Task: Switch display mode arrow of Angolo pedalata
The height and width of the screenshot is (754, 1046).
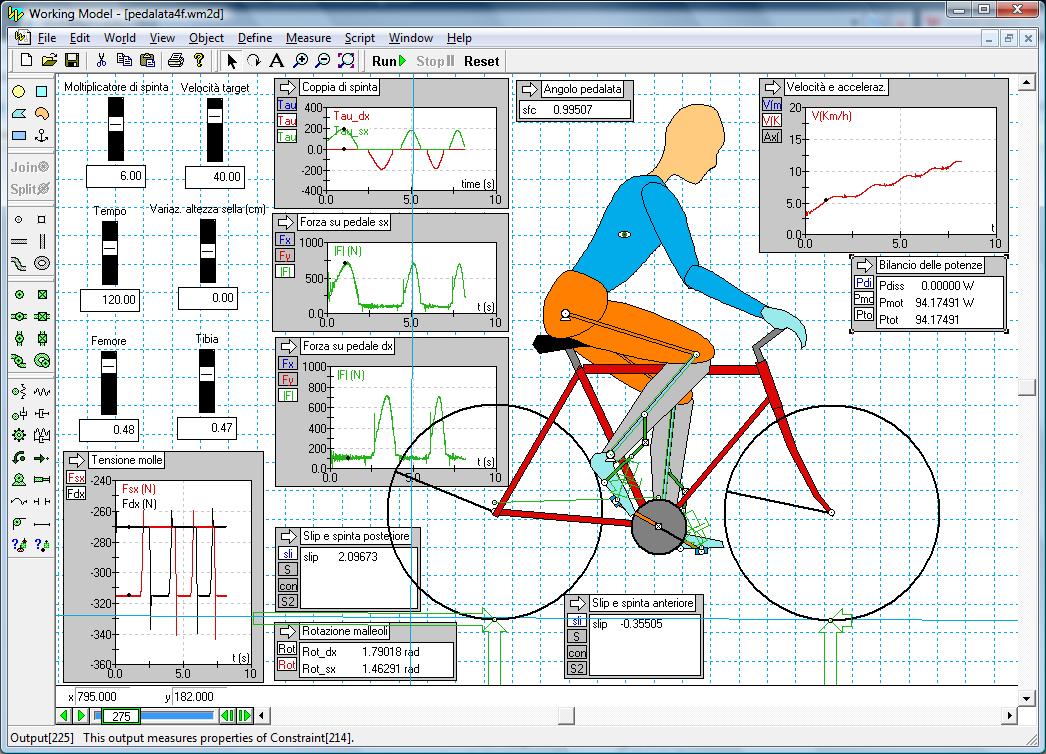Action: click(x=529, y=89)
